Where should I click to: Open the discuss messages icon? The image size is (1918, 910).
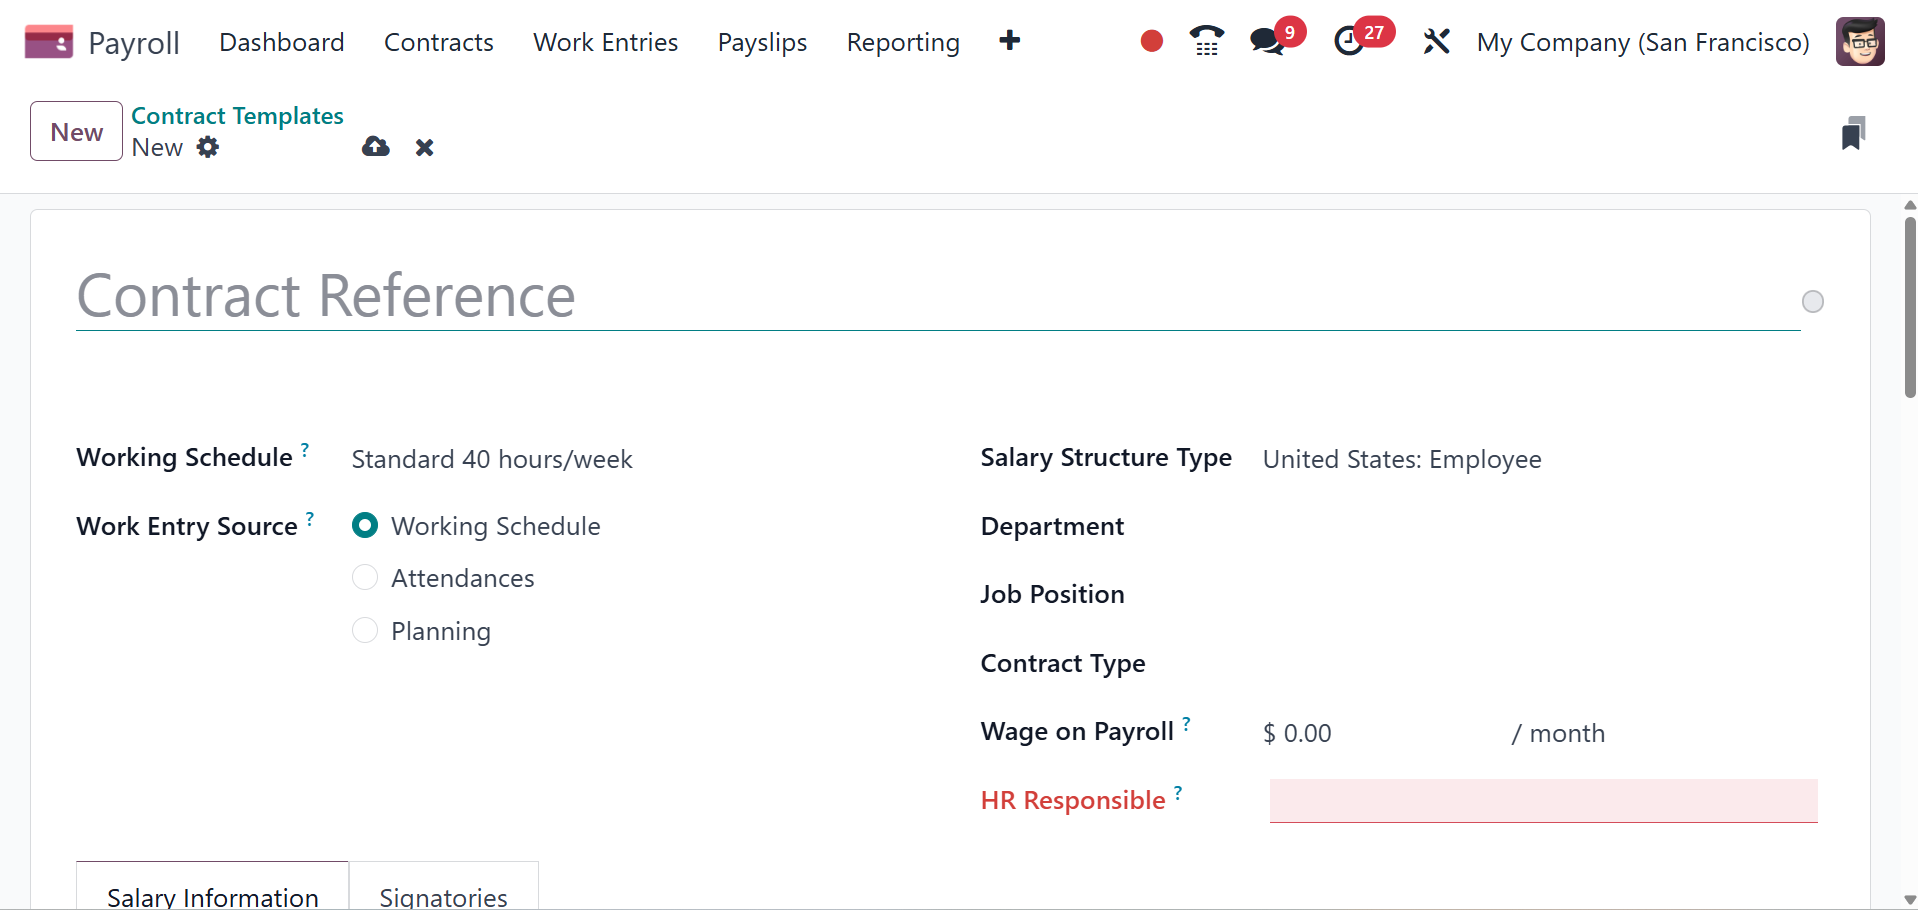[1267, 41]
